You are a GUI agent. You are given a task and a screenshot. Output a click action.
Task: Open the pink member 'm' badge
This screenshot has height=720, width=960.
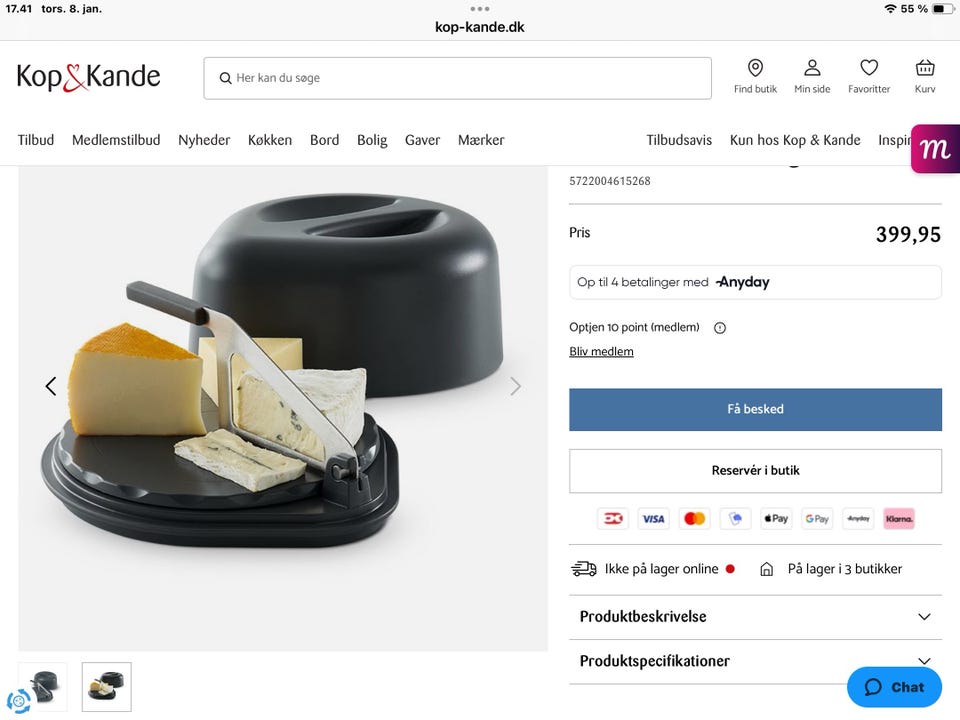(935, 149)
